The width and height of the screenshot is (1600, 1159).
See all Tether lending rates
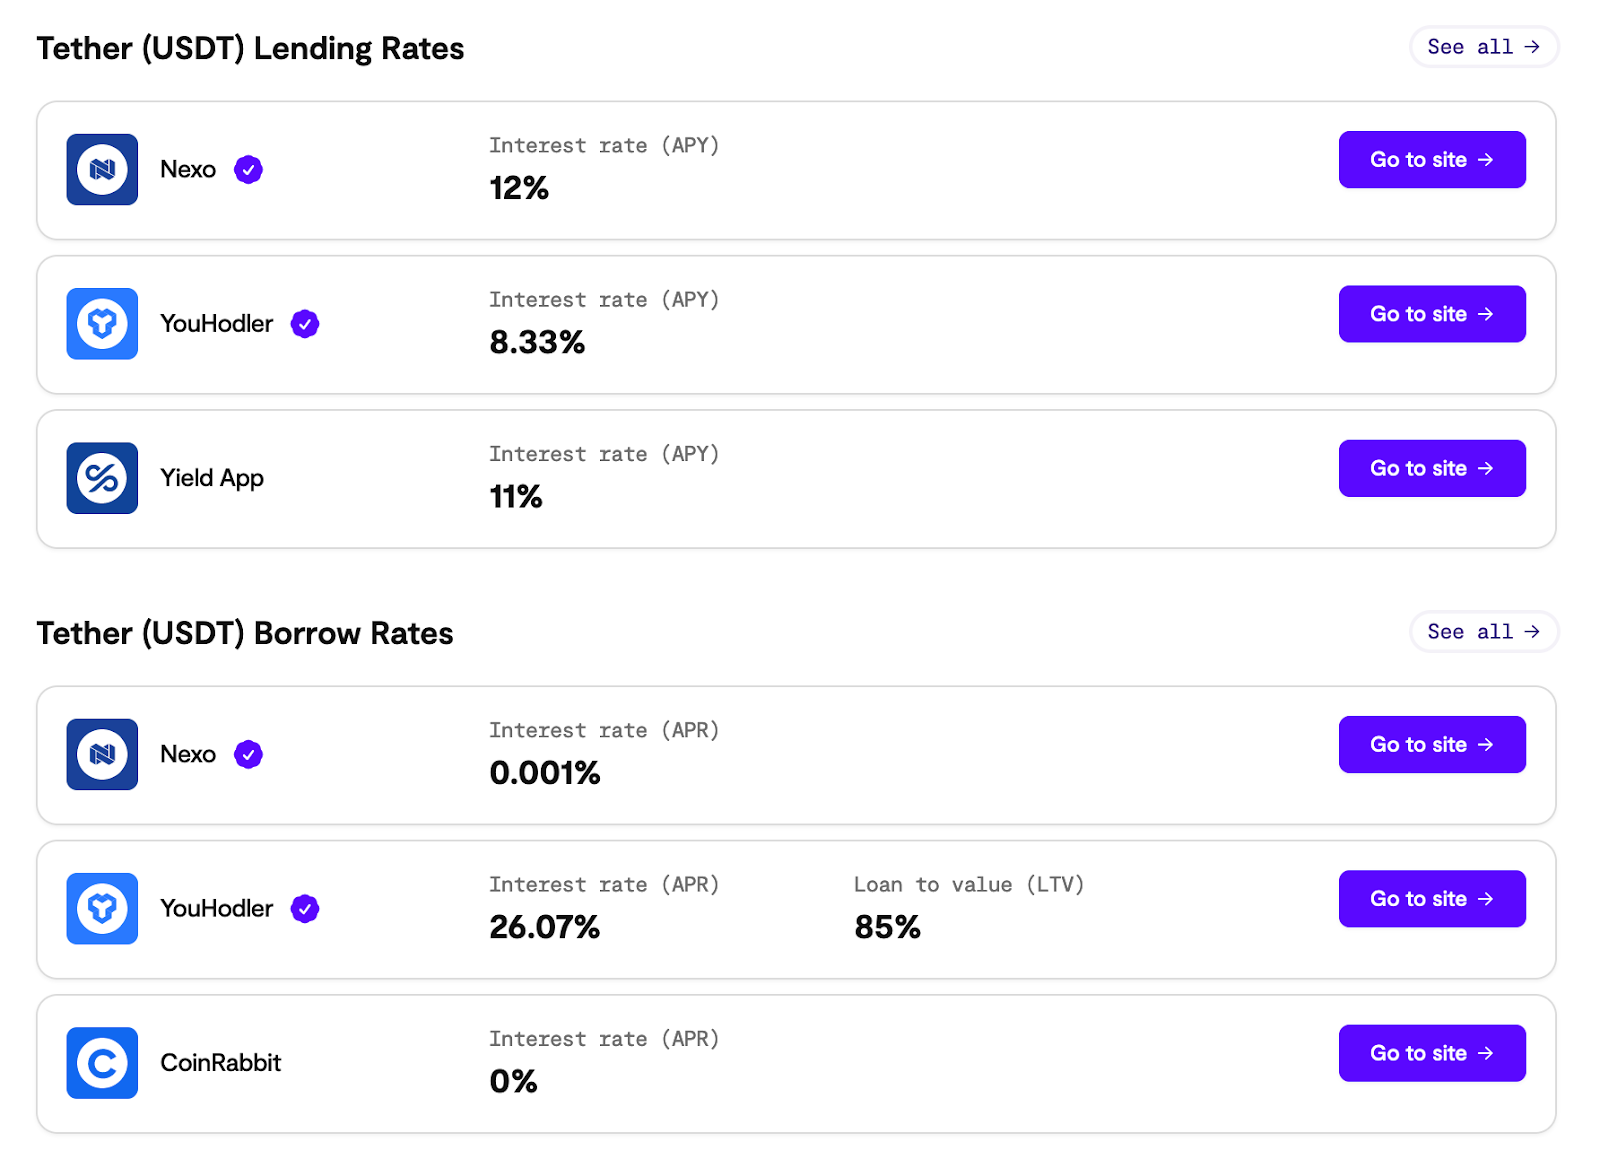pos(1483,47)
